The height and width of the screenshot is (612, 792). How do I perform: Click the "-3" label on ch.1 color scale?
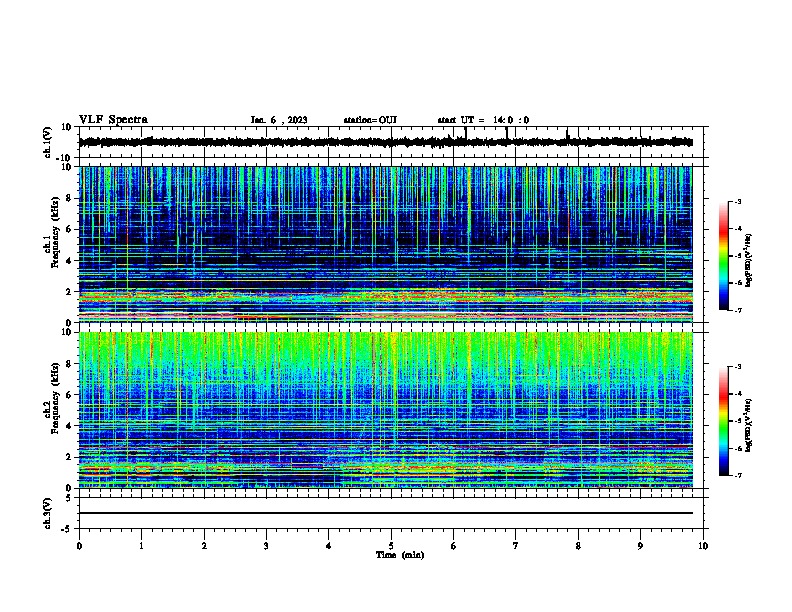[737, 201]
